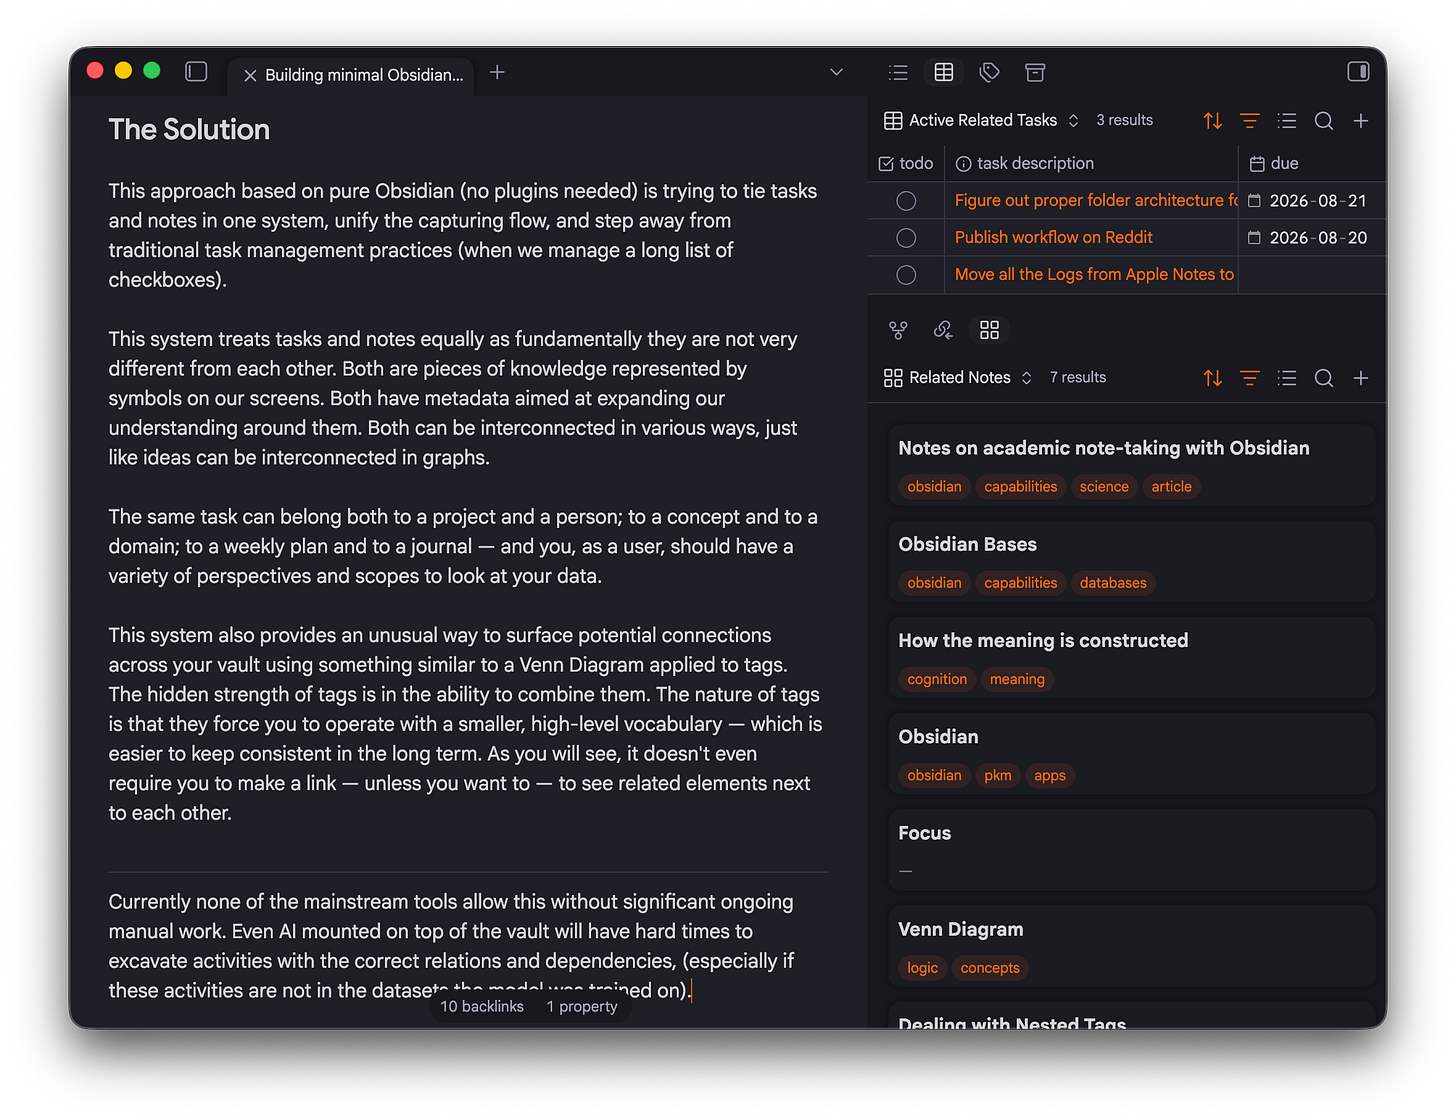The height and width of the screenshot is (1120, 1456).
Task: Open the Venn Diagram note card
Action: [1132, 946]
